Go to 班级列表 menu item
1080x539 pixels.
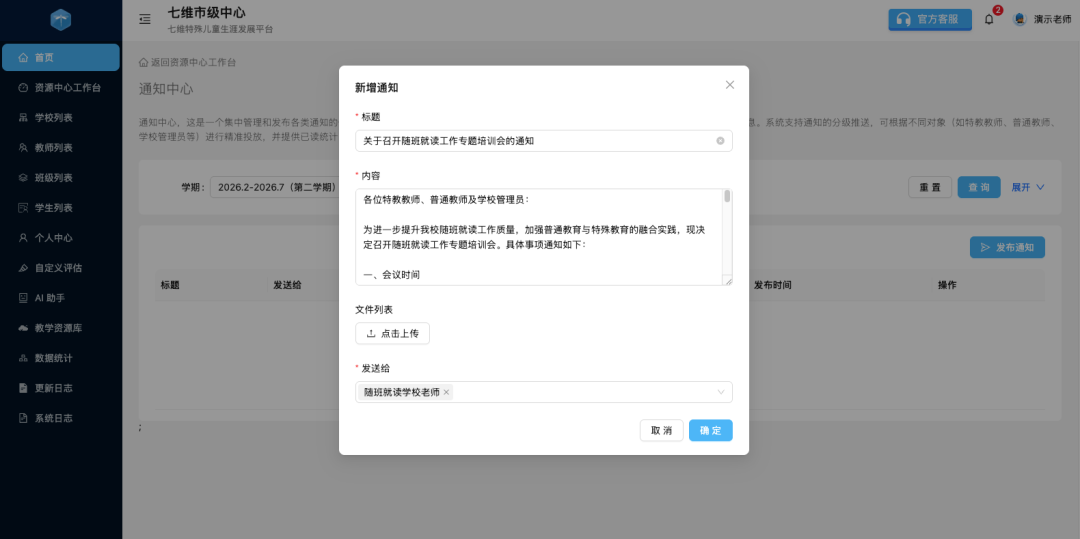[x=61, y=178]
